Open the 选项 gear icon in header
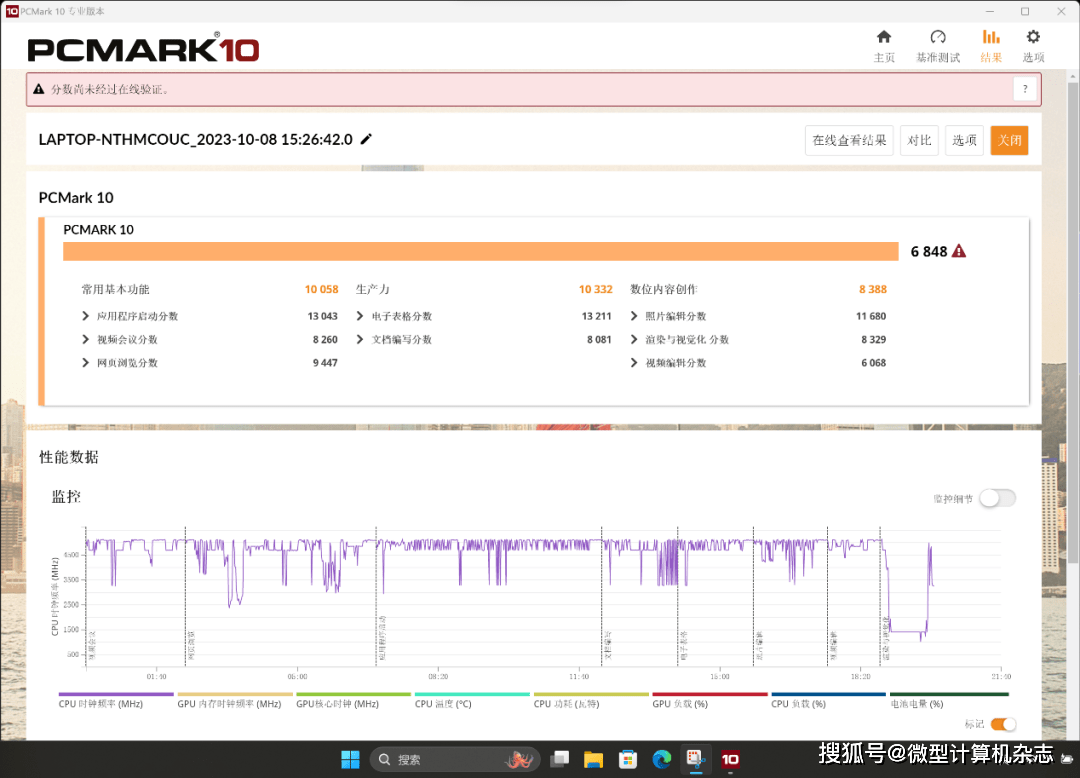The height and width of the screenshot is (778, 1080). [x=1033, y=37]
